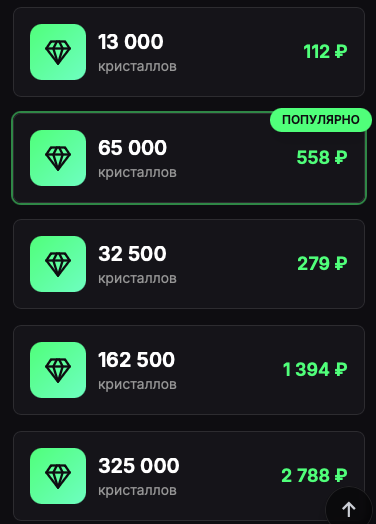Click the diamond icon beside 13 000 кристаллов
This screenshot has height=524, width=376.
[58, 52]
